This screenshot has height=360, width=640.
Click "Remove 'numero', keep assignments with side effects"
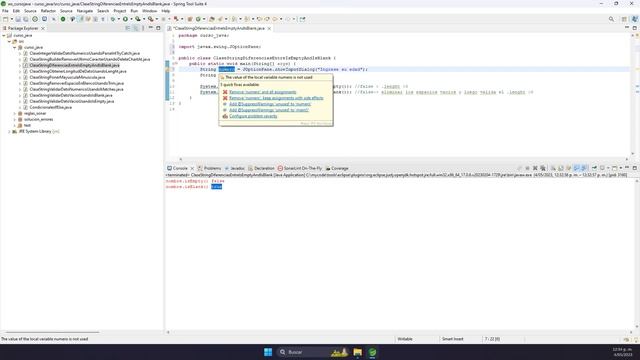[x=276, y=98]
